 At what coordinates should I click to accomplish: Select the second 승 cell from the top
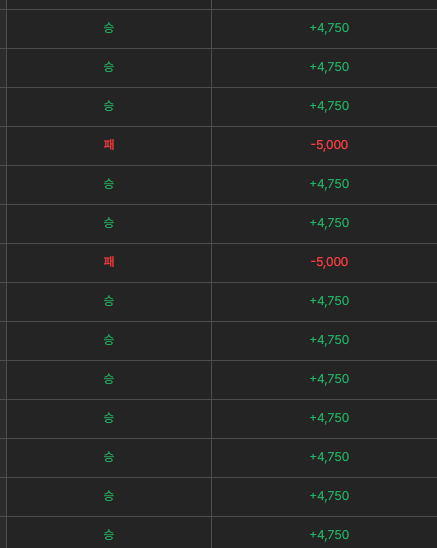coord(109,67)
